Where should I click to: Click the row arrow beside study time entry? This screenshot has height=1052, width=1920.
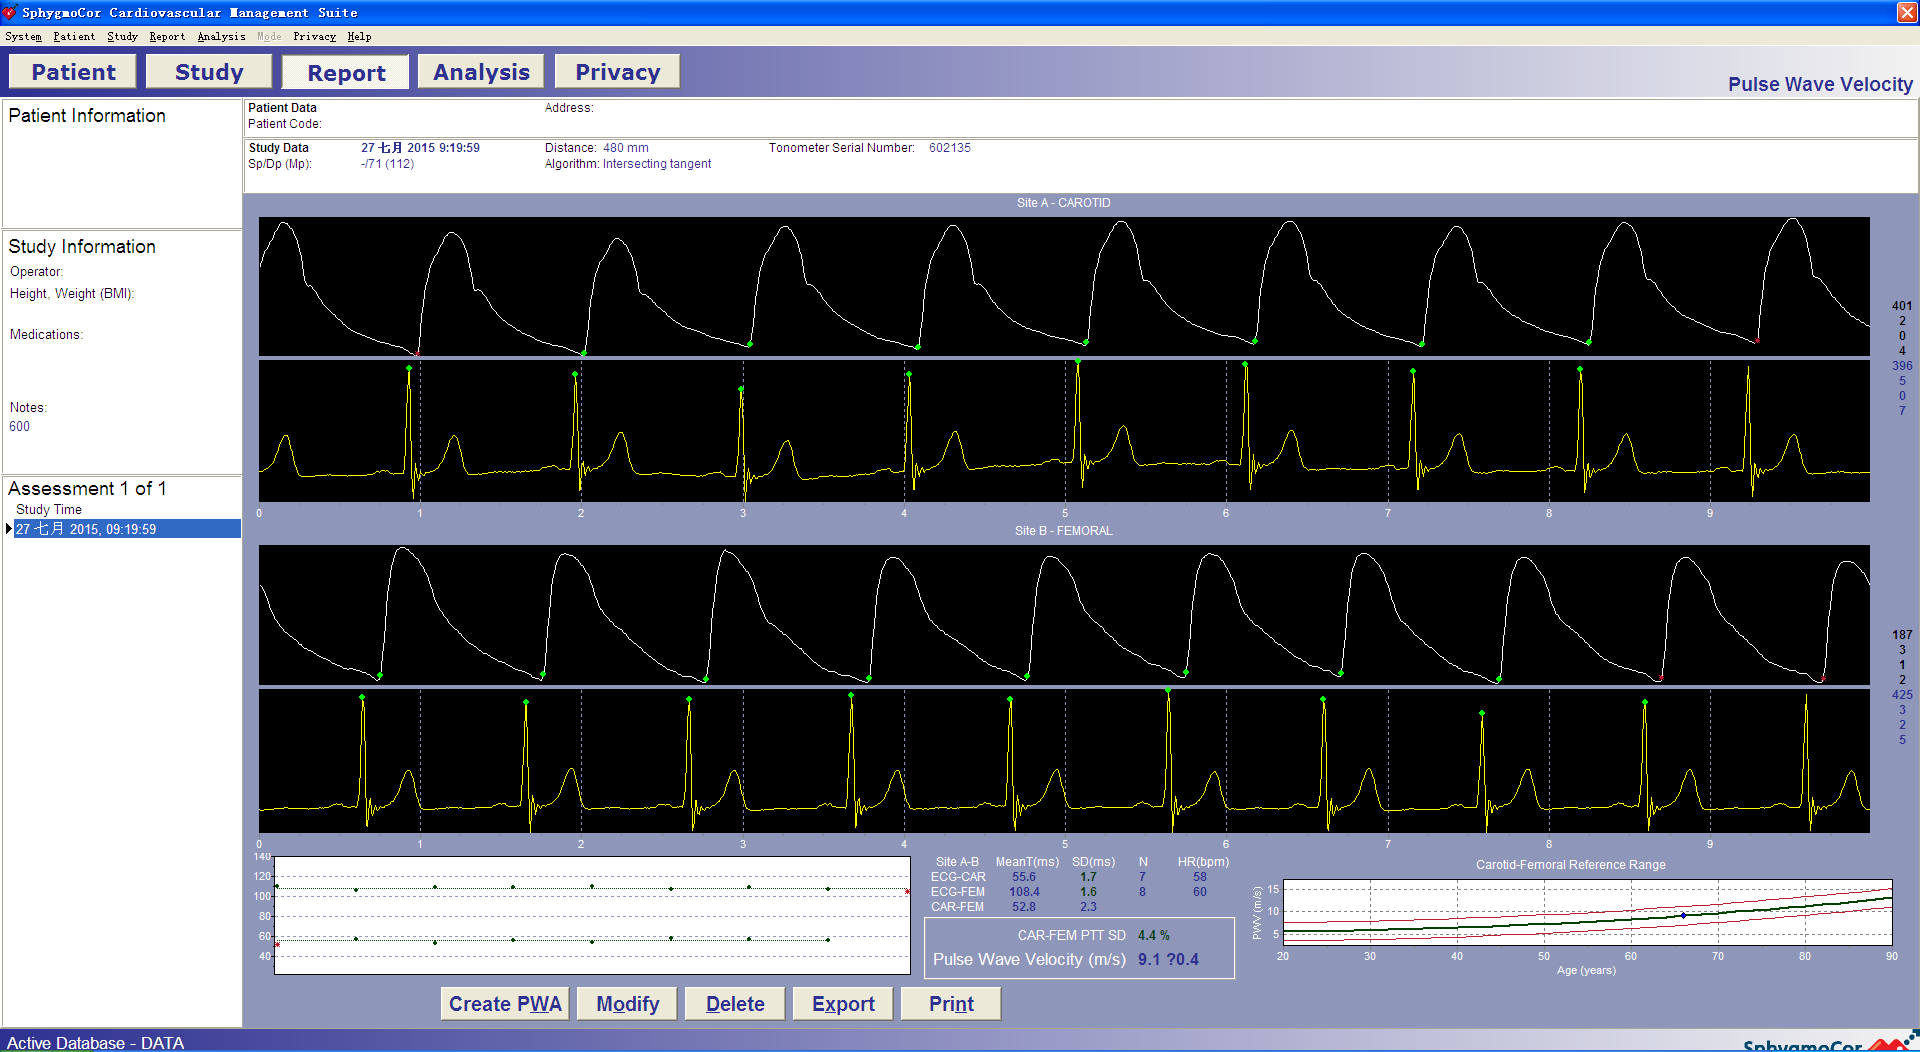tap(9, 529)
